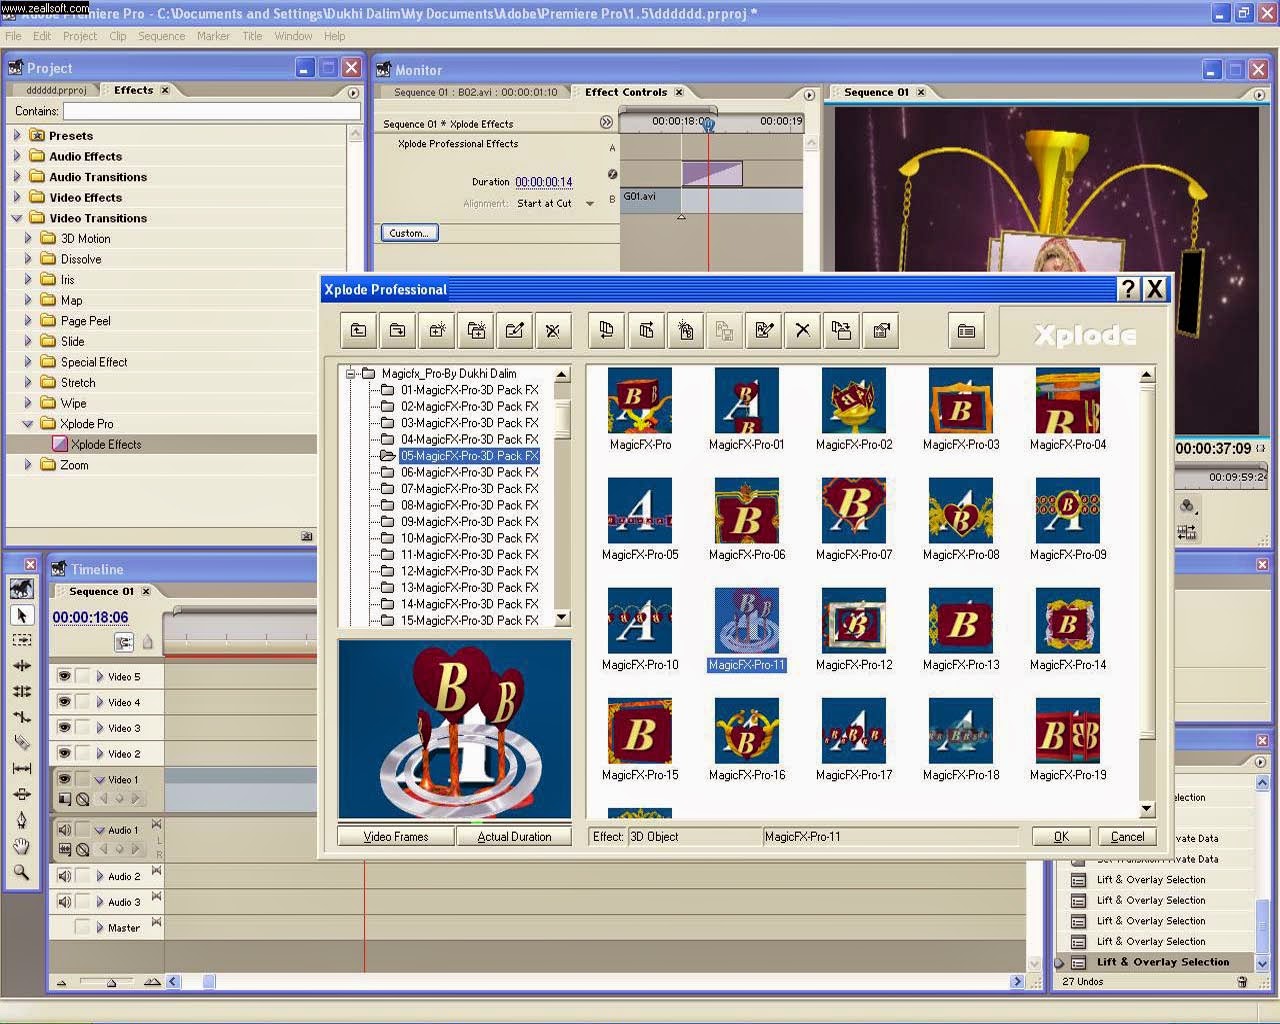Expand the Presets folder
Viewport: 1280px width, 1024px height.
click(x=17, y=135)
